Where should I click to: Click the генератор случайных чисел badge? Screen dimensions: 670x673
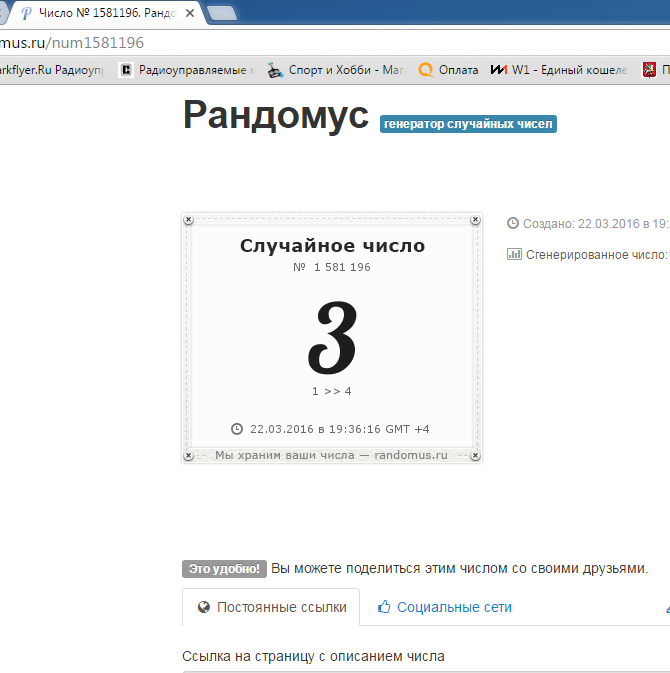[x=468, y=124]
